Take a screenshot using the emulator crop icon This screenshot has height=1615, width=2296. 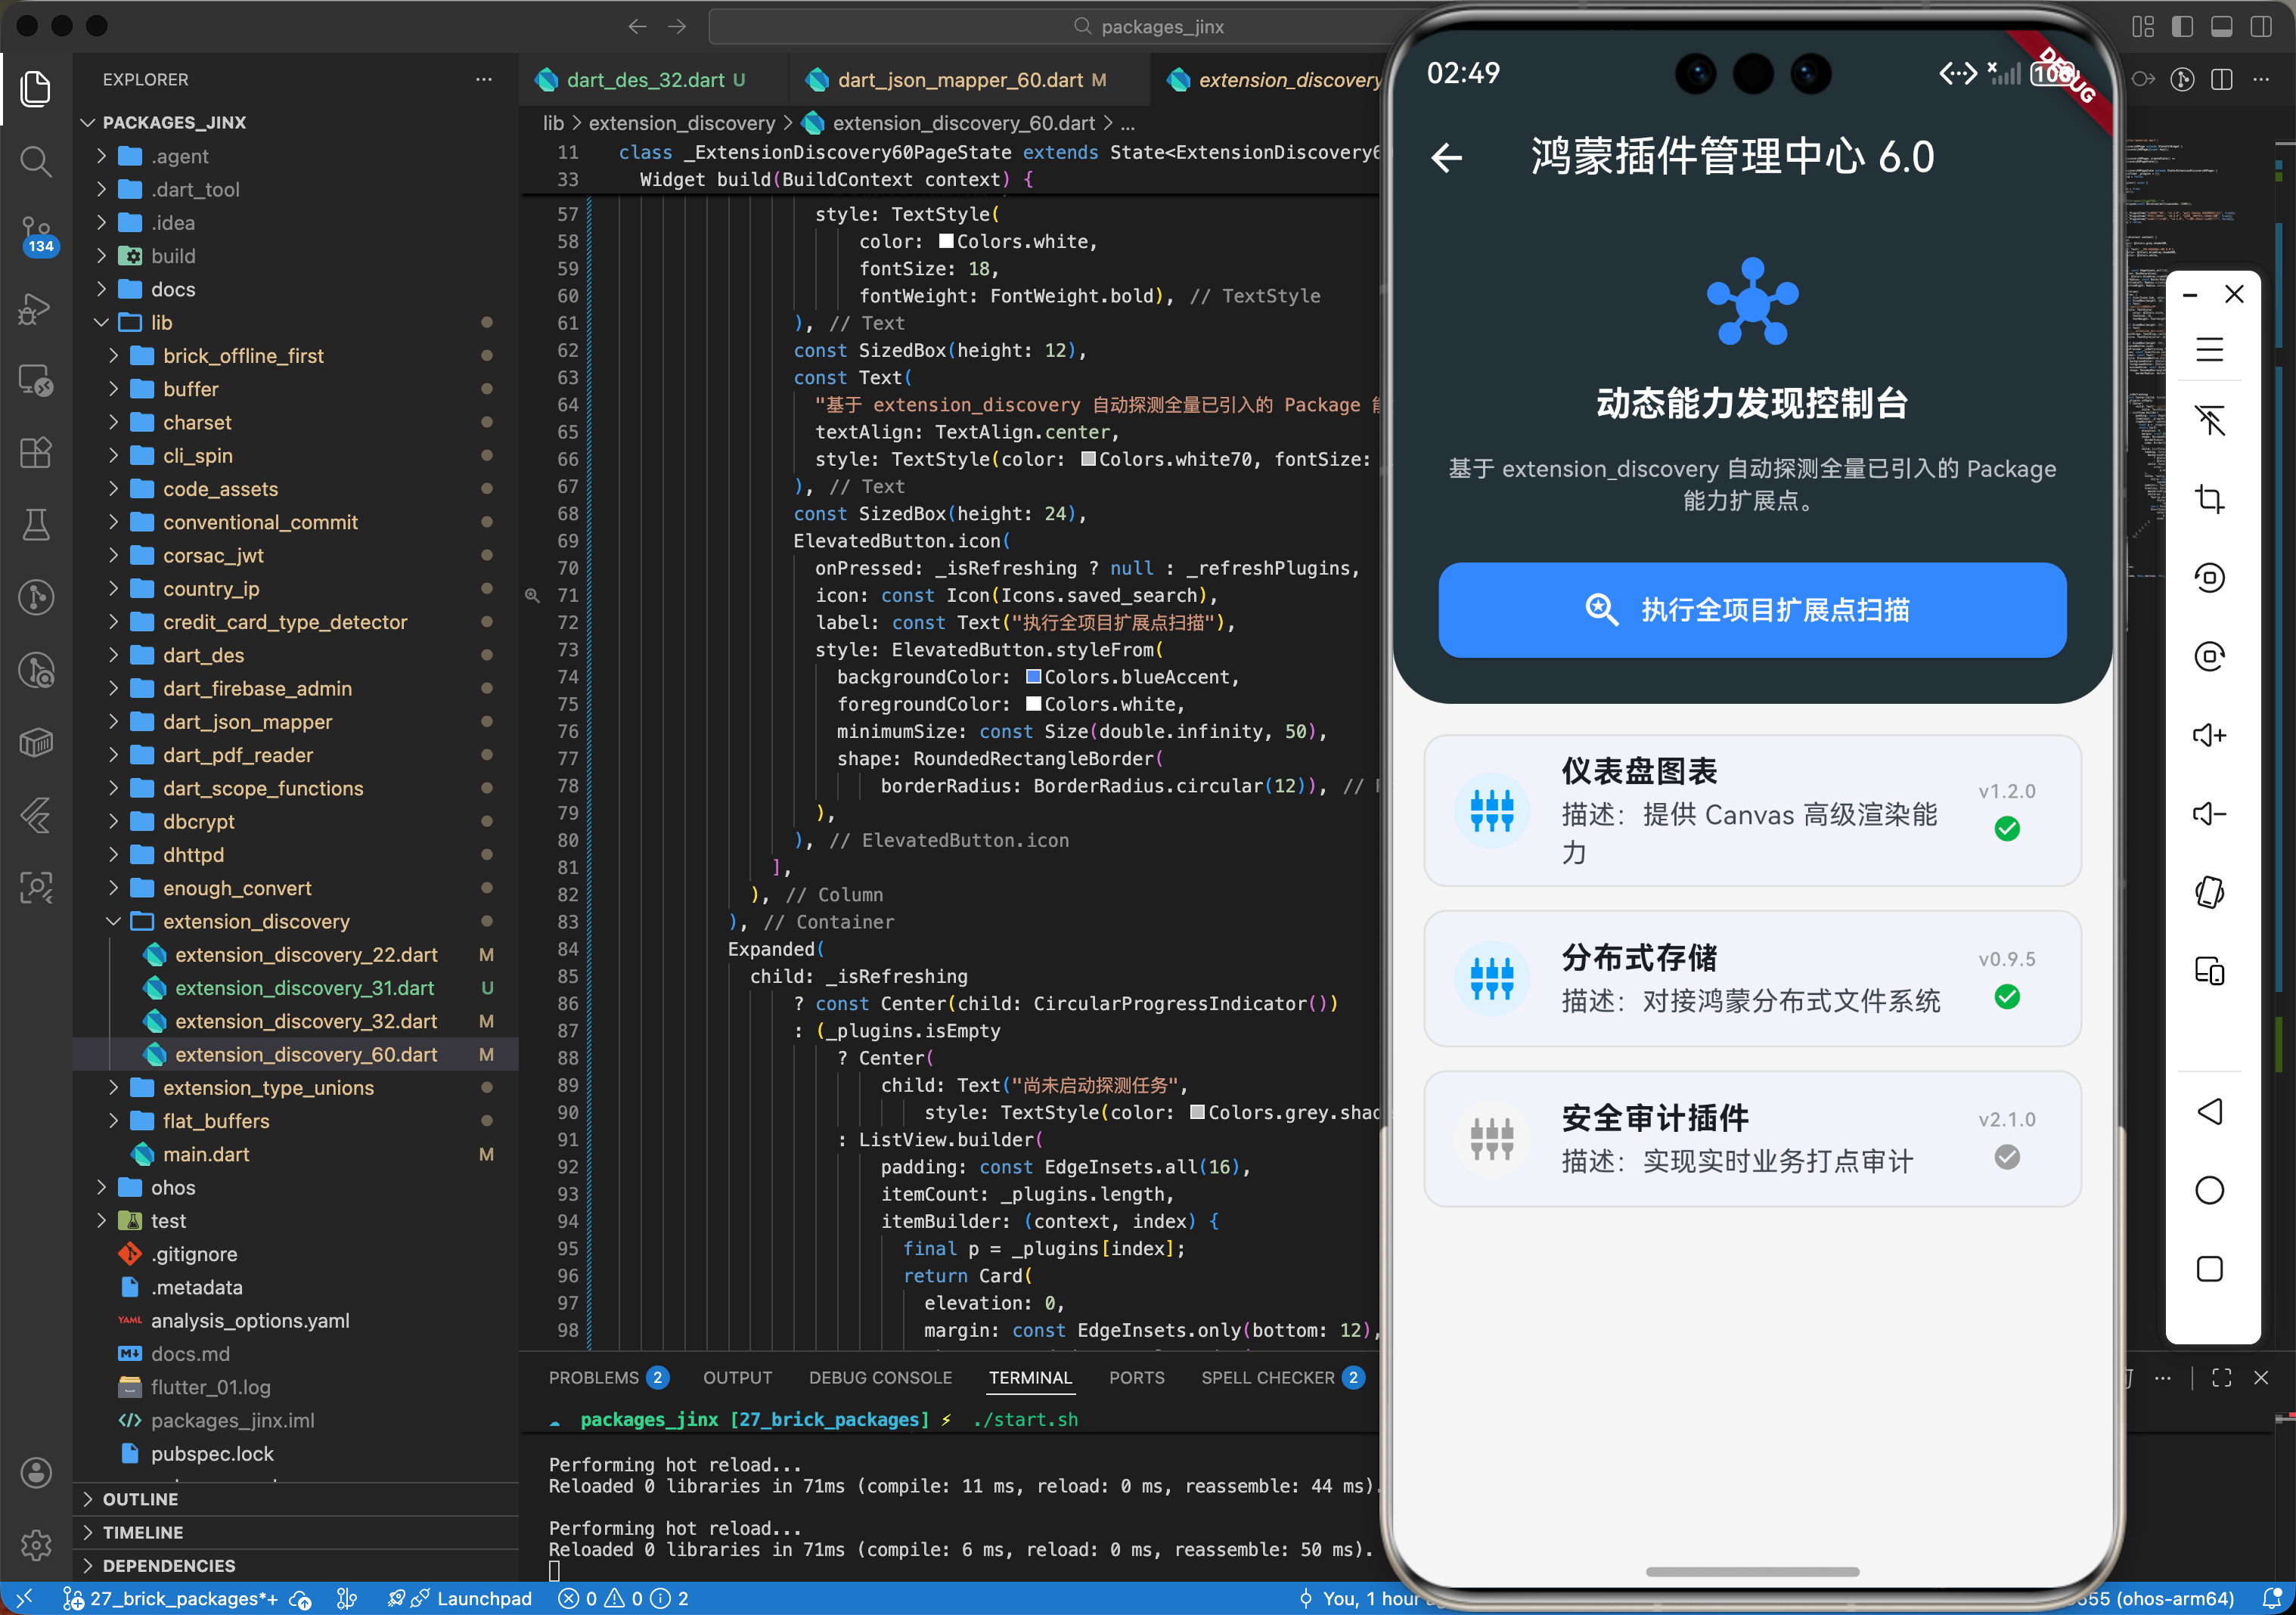(2210, 500)
